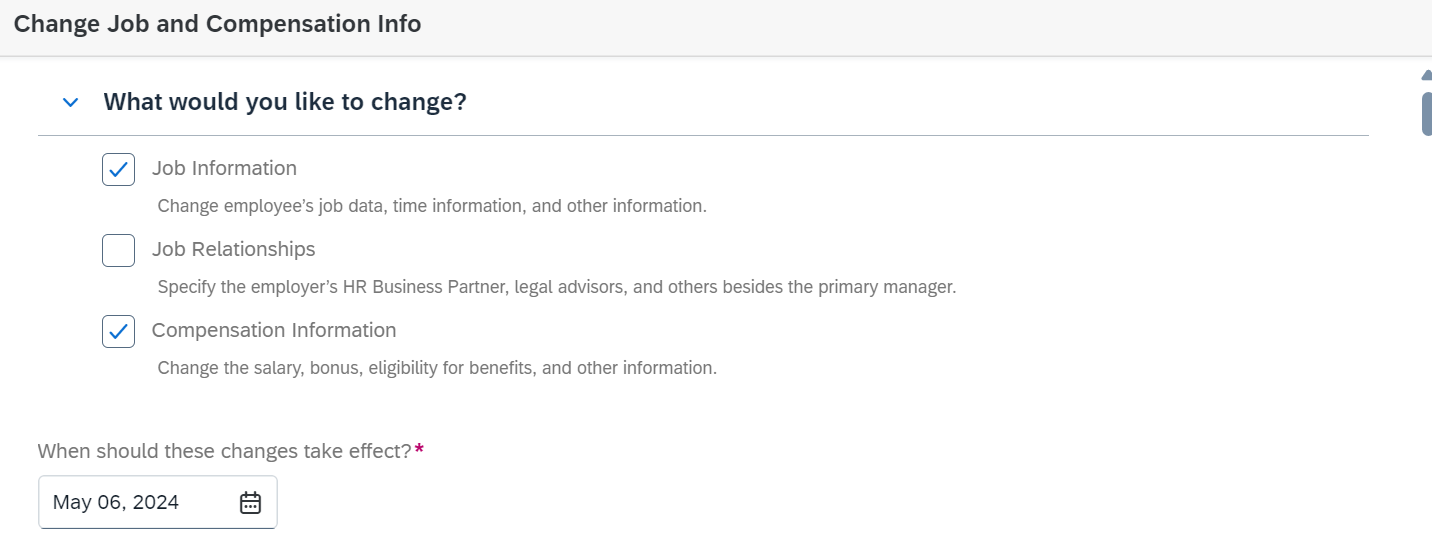
Task: Select the 'Job Information' label text
Action: coord(224,168)
